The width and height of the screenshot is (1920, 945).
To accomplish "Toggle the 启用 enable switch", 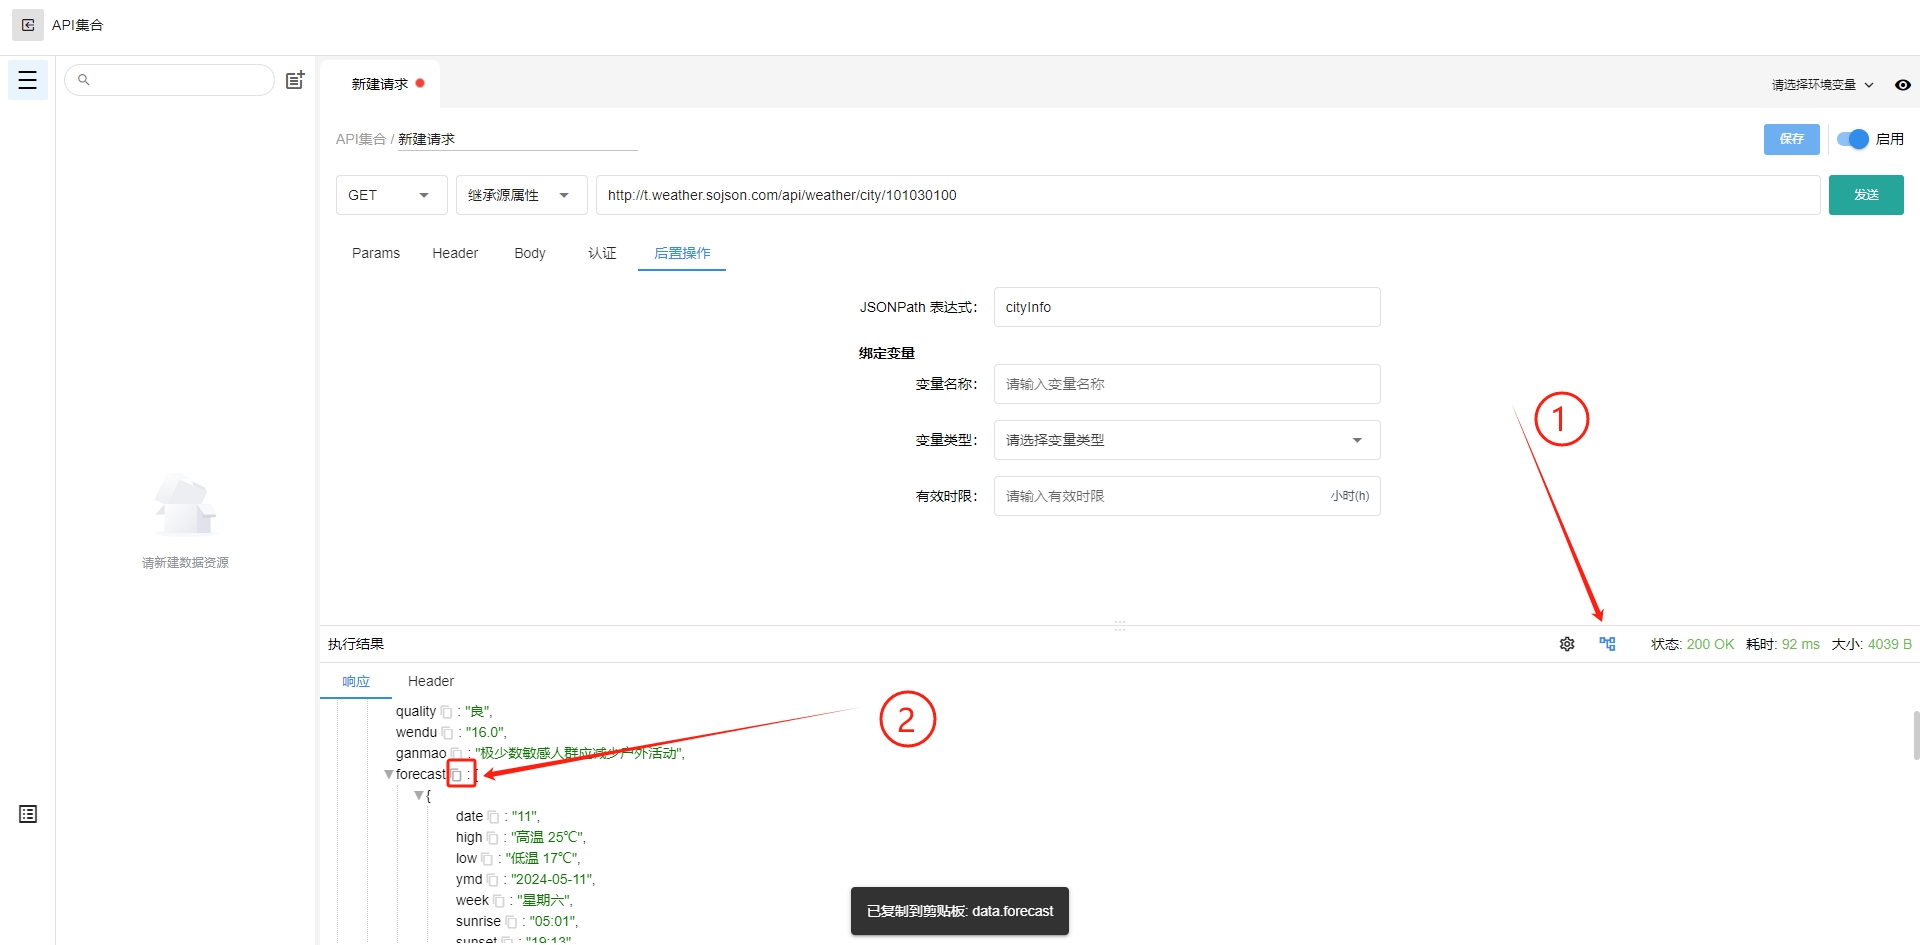I will pyautogui.click(x=1852, y=139).
